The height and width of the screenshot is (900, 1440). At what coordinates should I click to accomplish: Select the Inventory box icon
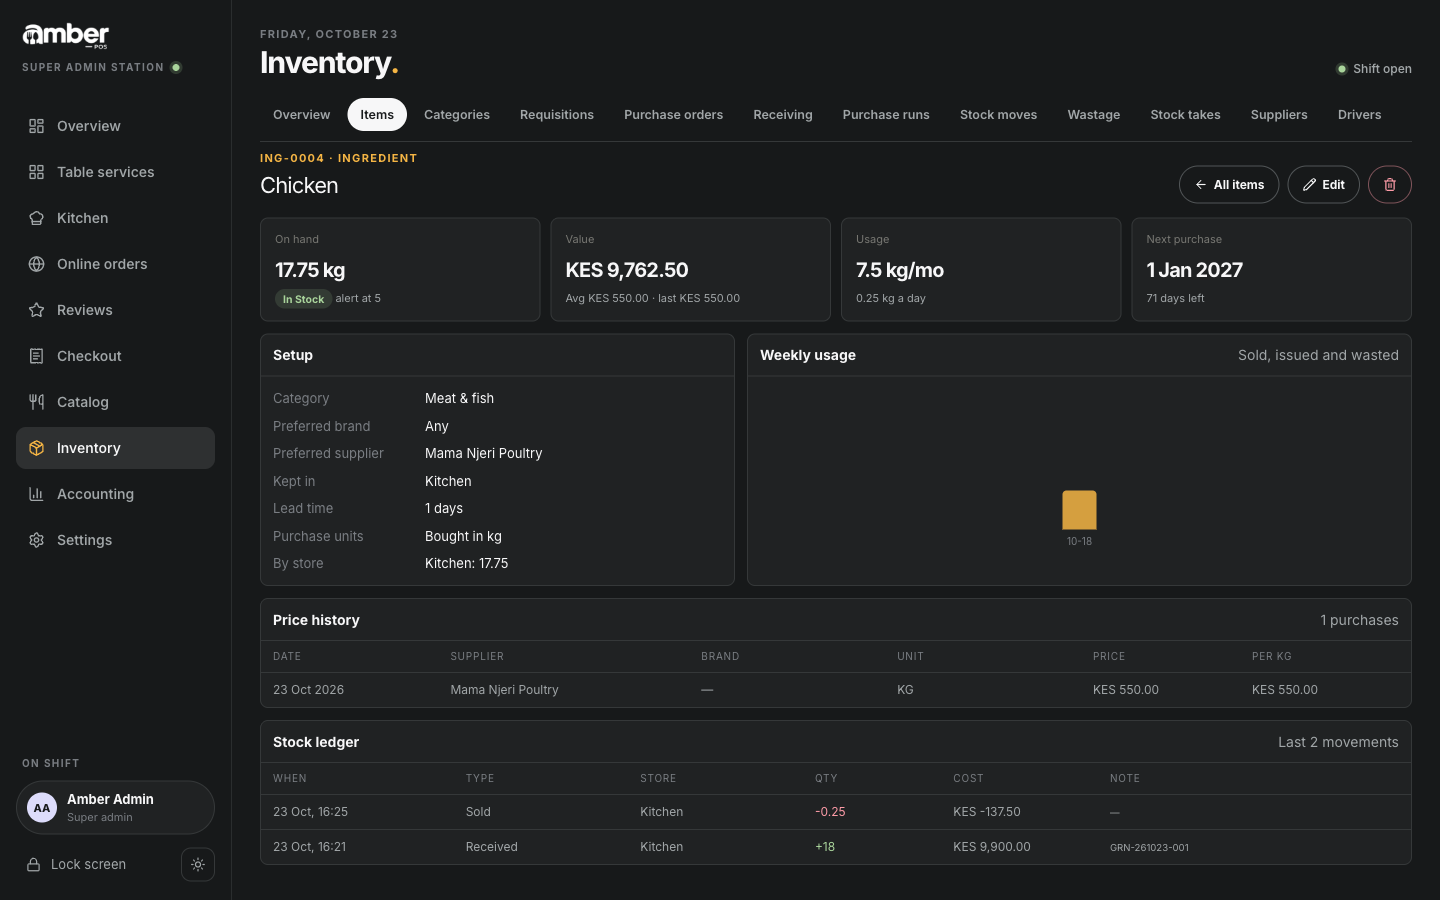[x=36, y=448]
